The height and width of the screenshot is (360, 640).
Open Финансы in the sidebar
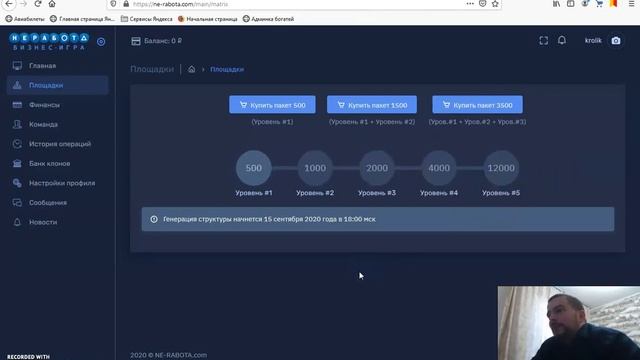pyautogui.click(x=58, y=105)
